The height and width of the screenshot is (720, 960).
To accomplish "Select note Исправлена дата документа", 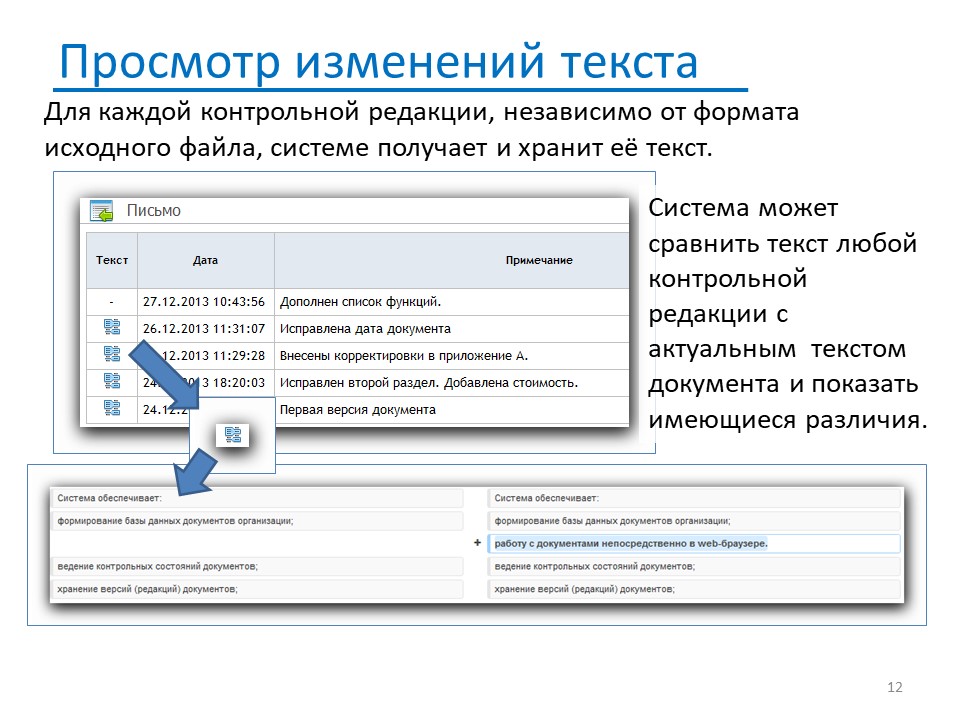I will pos(366,329).
